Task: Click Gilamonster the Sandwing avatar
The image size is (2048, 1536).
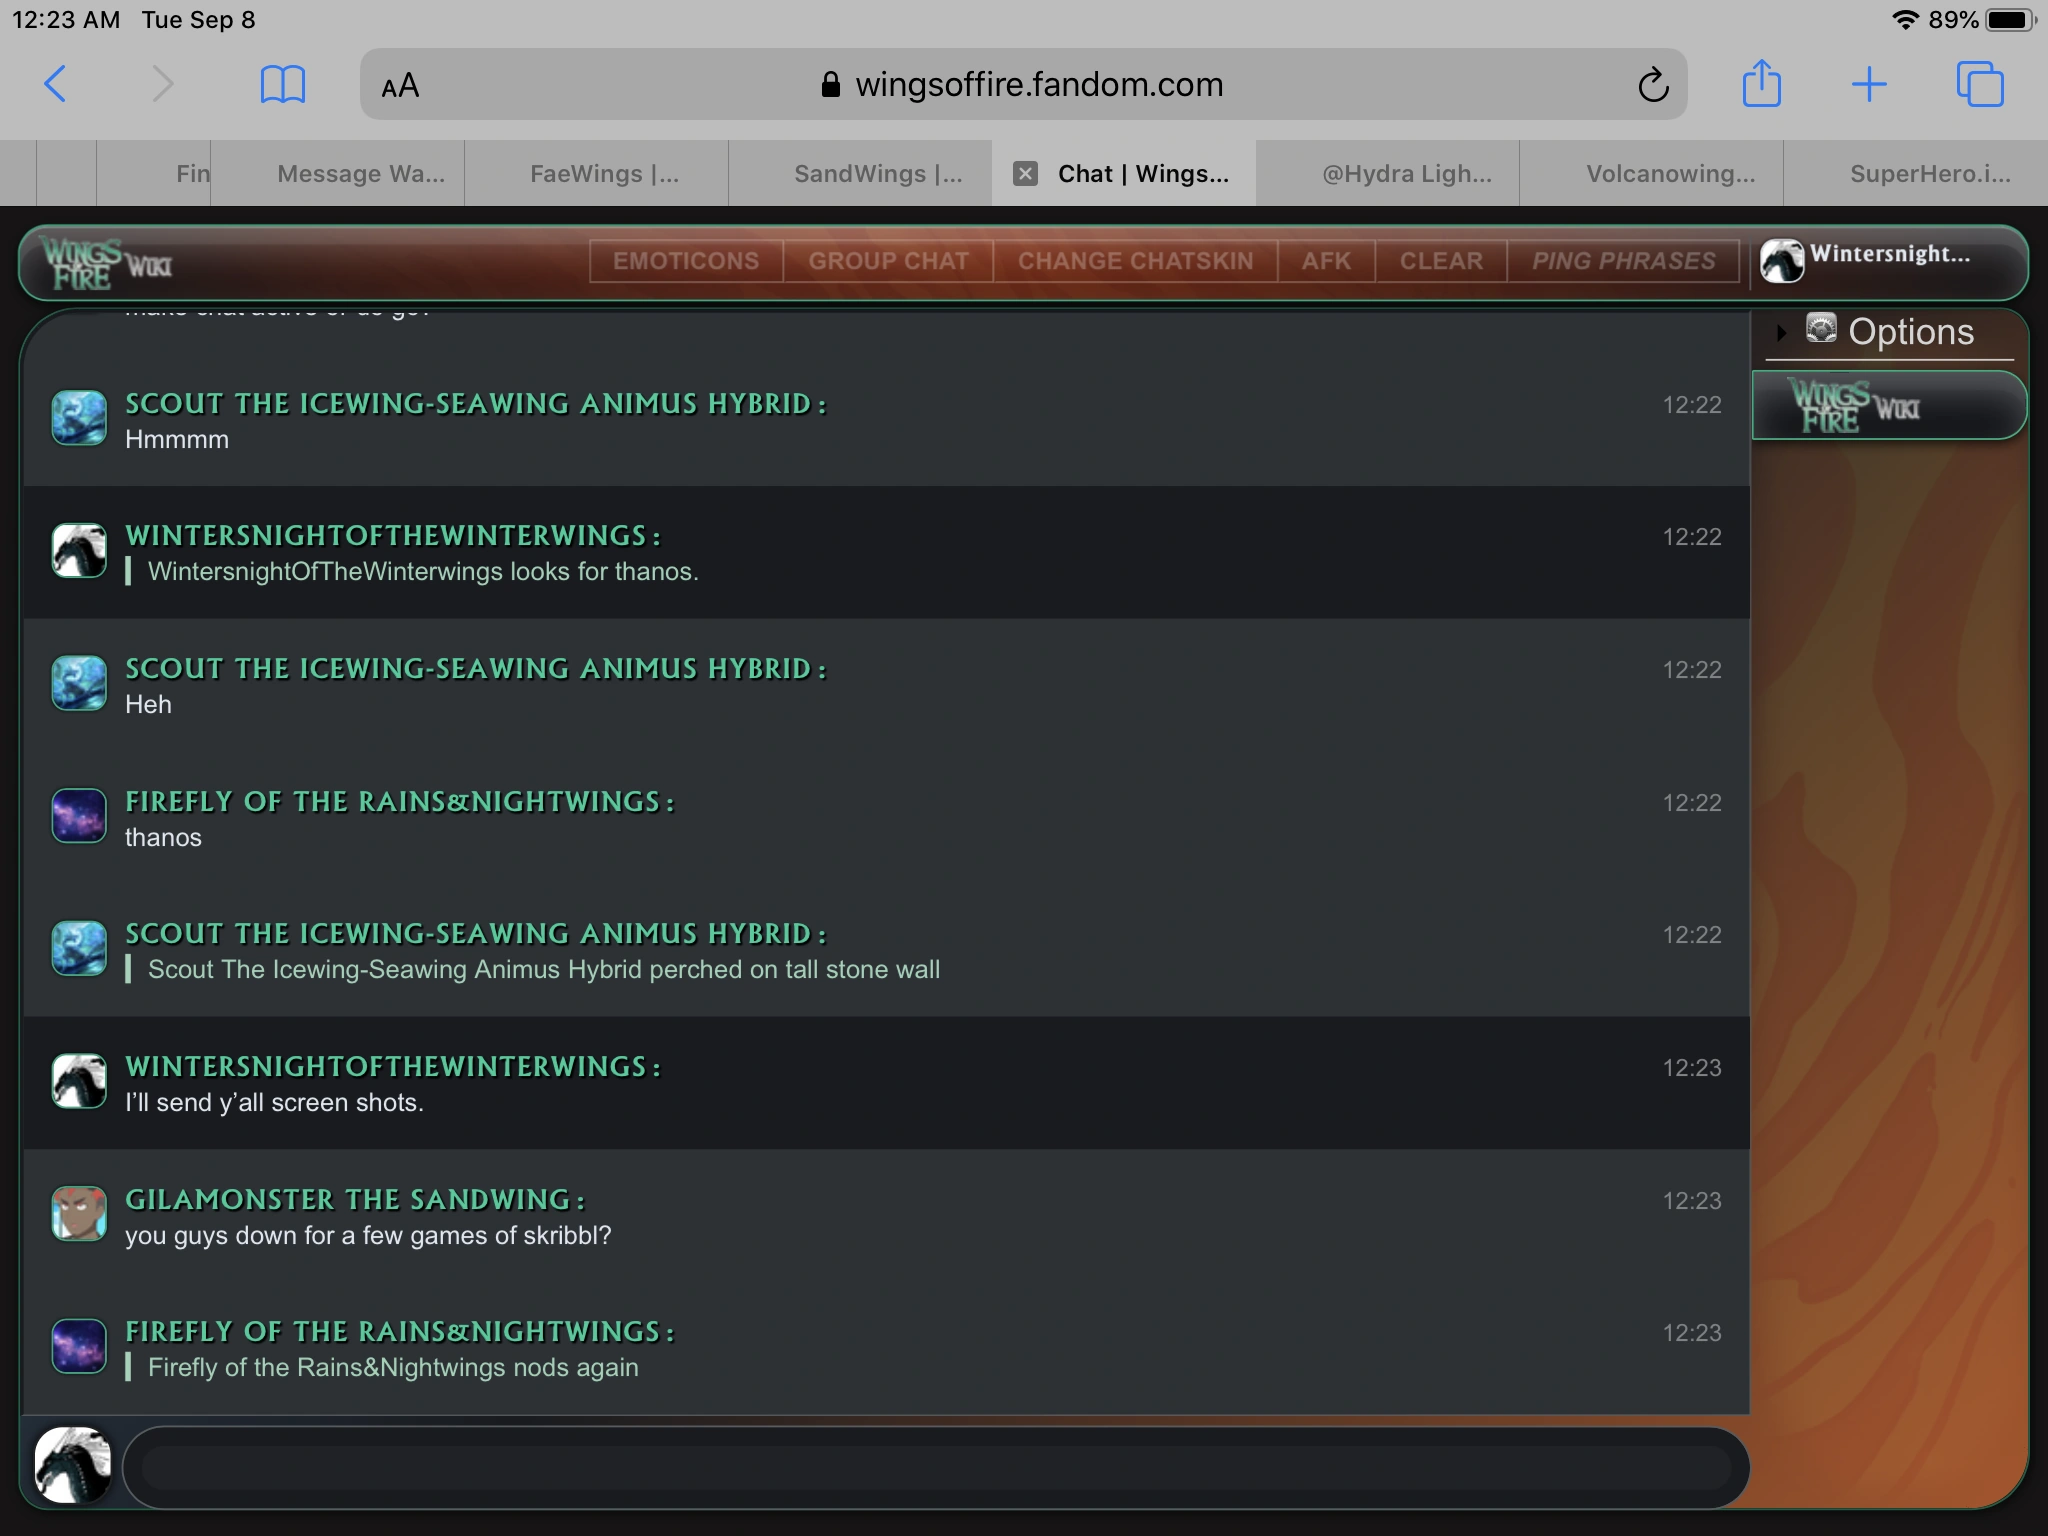Action: [x=79, y=1214]
